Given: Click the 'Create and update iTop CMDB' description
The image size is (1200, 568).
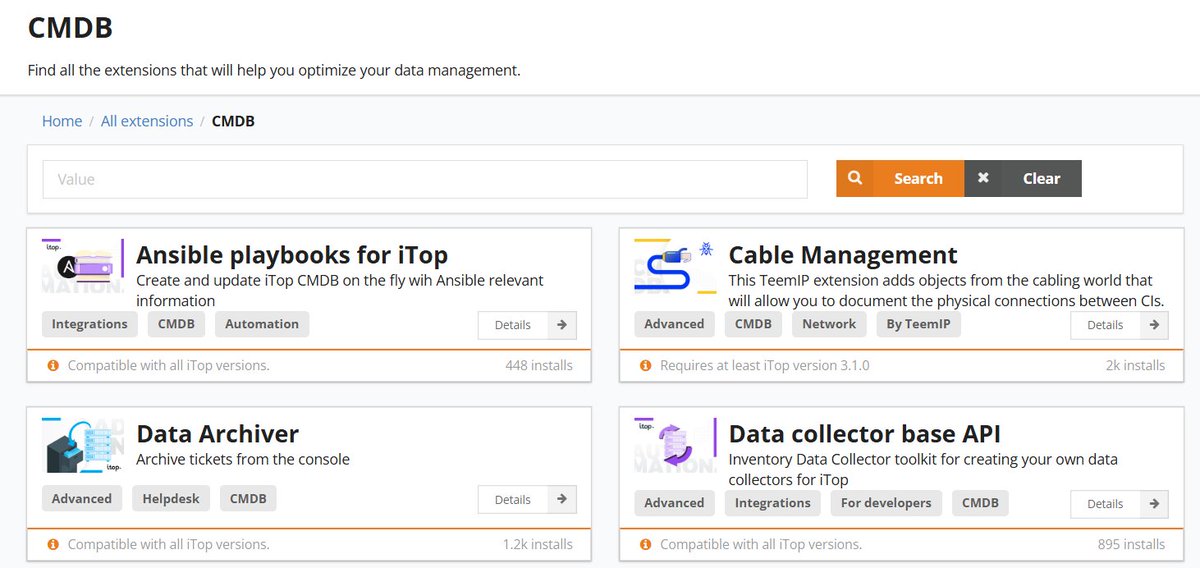Looking at the screenshot, I should coord(340,291).
